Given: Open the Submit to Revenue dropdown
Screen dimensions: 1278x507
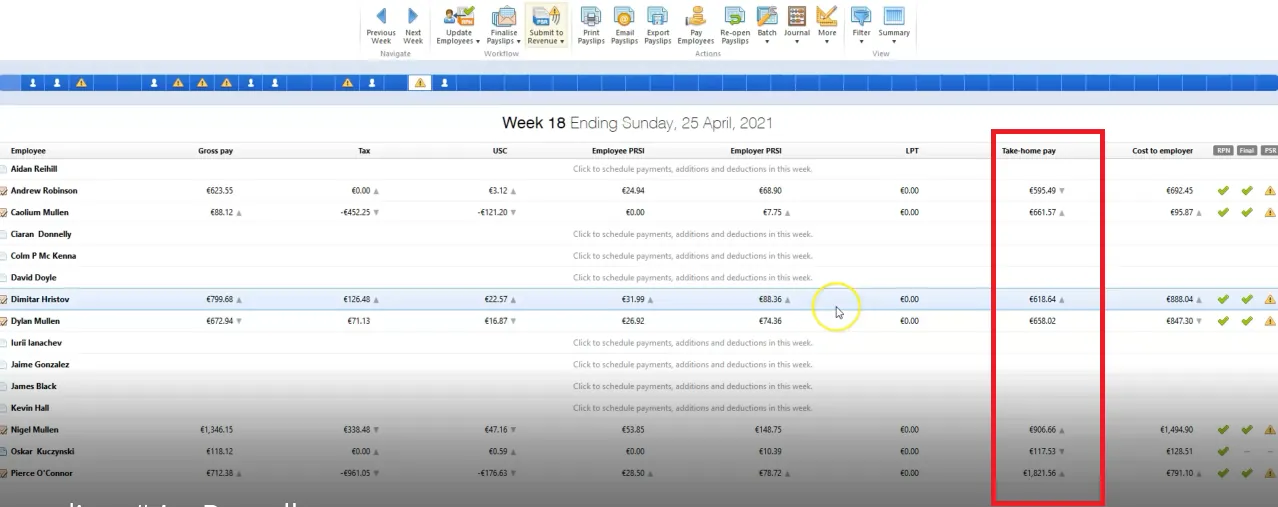Looking at the screenshot, I should (547, 25).
